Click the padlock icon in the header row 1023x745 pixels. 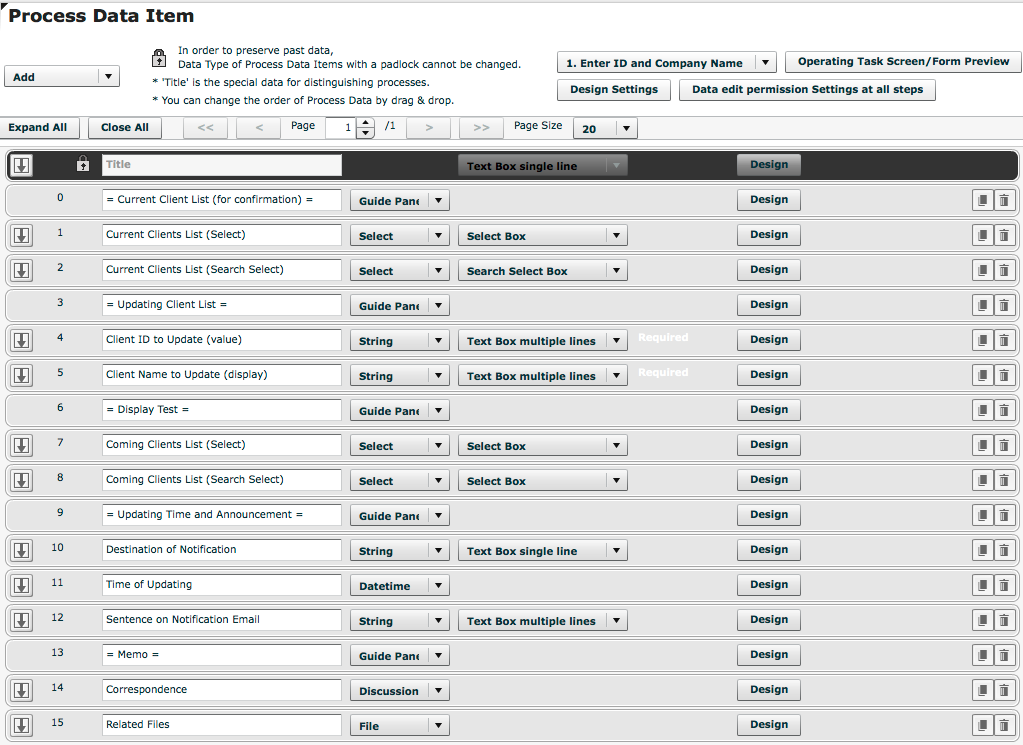pyautogui.click(x=82, y=164)
